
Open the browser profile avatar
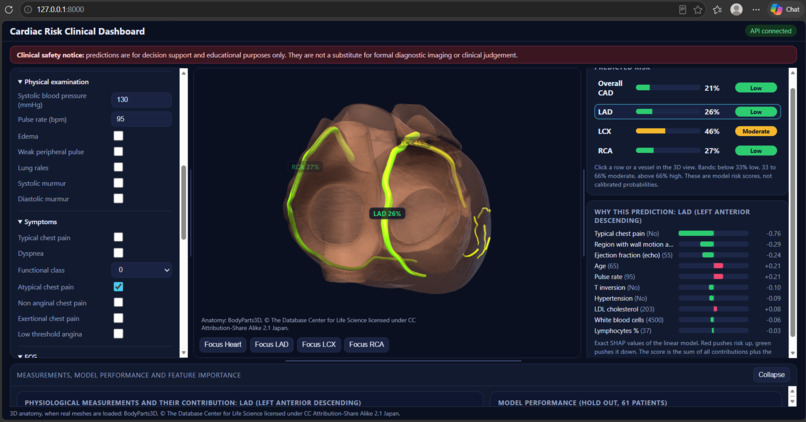(737, 9)
